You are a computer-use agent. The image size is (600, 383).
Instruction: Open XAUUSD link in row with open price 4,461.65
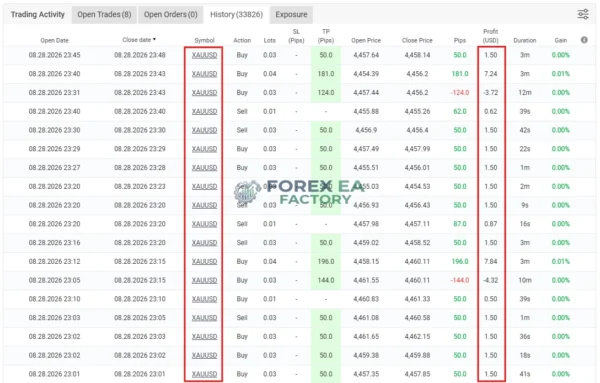click(204, 336)
